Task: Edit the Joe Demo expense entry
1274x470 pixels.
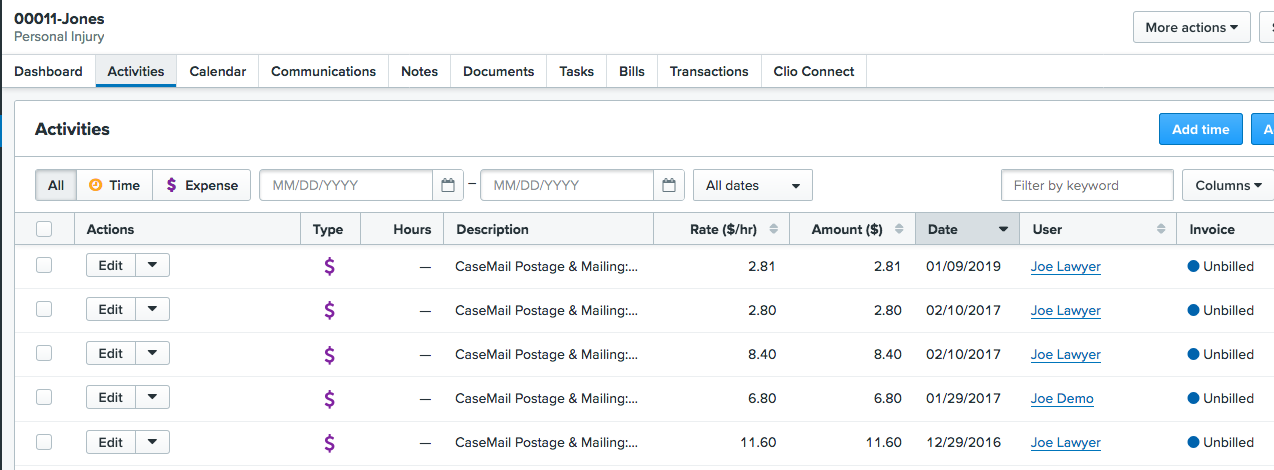Action: coord(111,397)
